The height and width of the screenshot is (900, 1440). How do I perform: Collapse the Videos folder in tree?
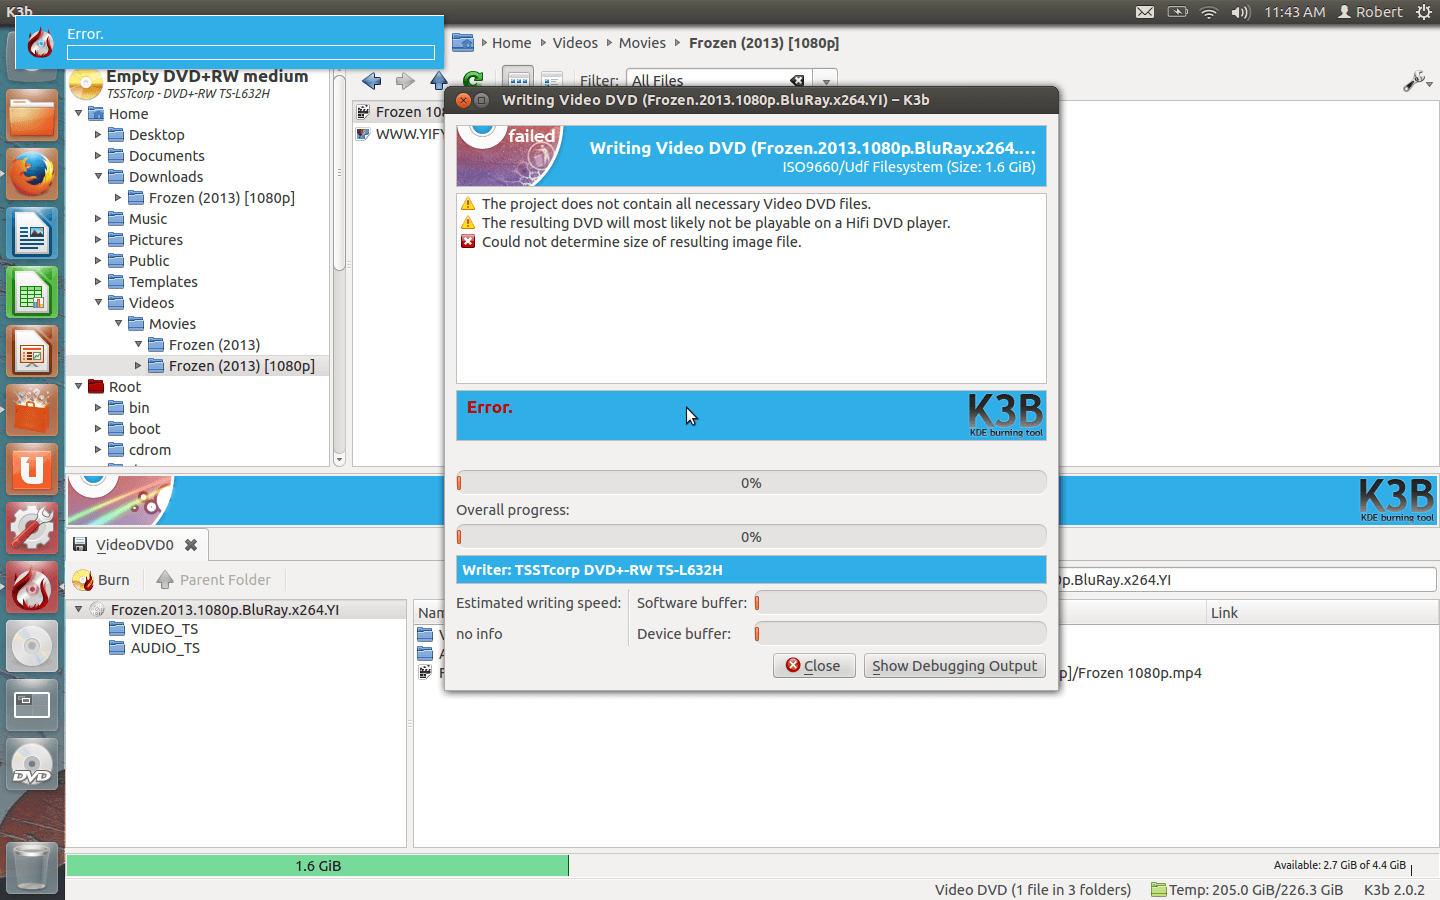(x=98, y=303)
